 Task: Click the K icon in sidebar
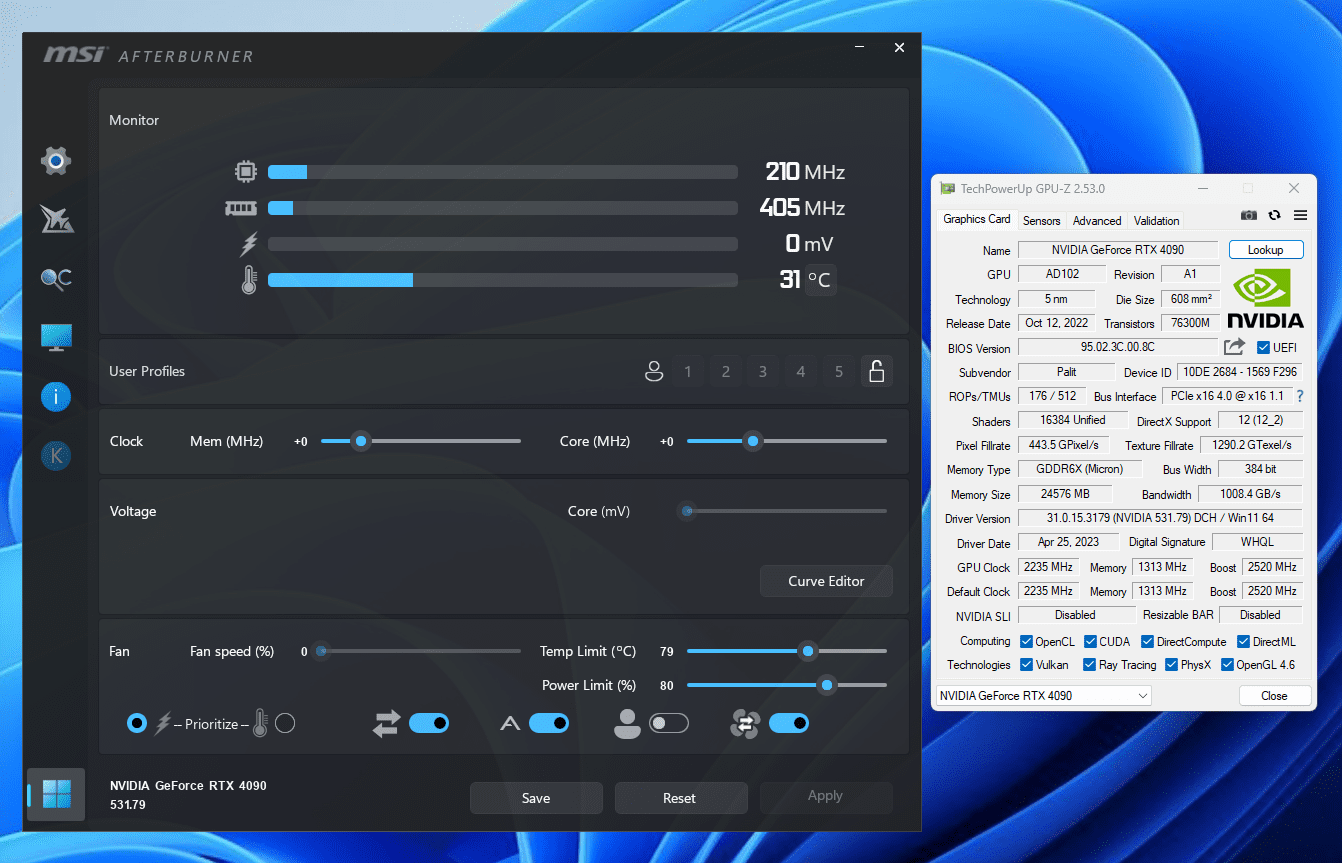click(x=56, y=456)
